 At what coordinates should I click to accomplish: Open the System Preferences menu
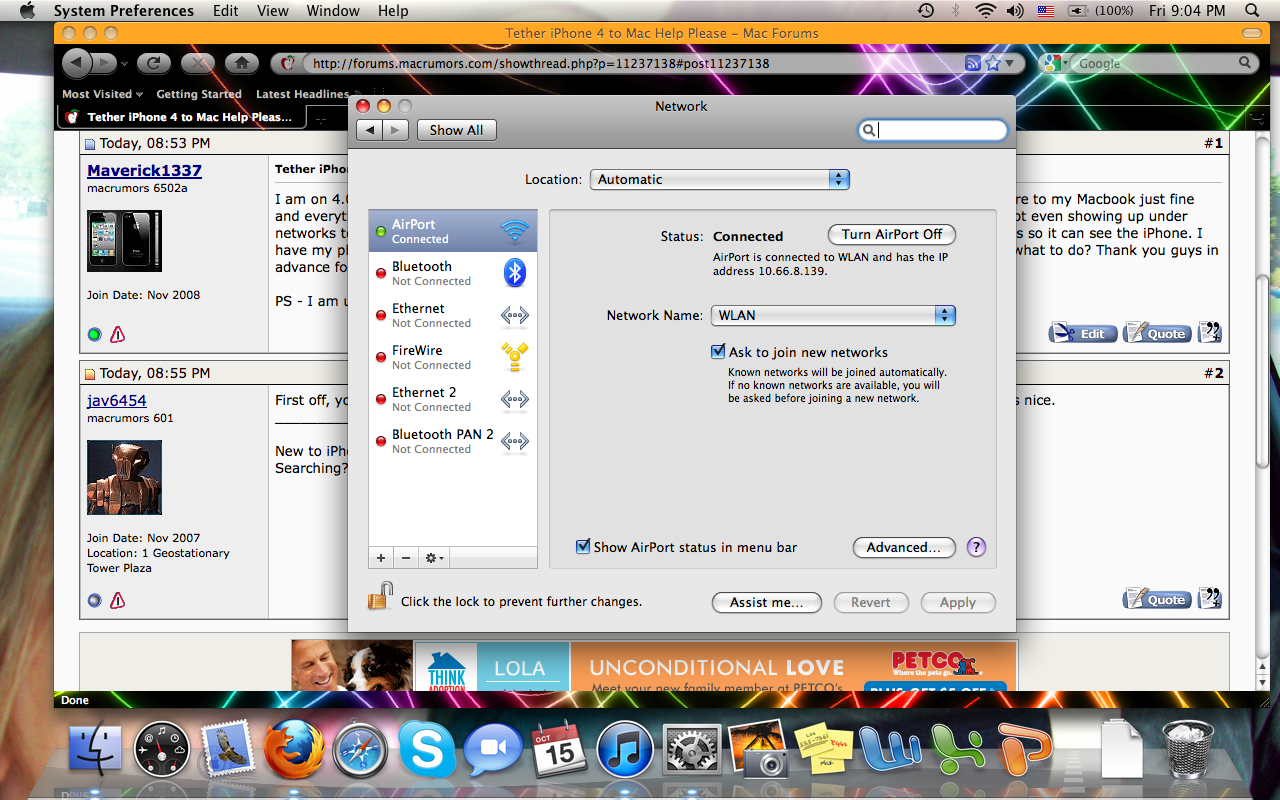124,11
